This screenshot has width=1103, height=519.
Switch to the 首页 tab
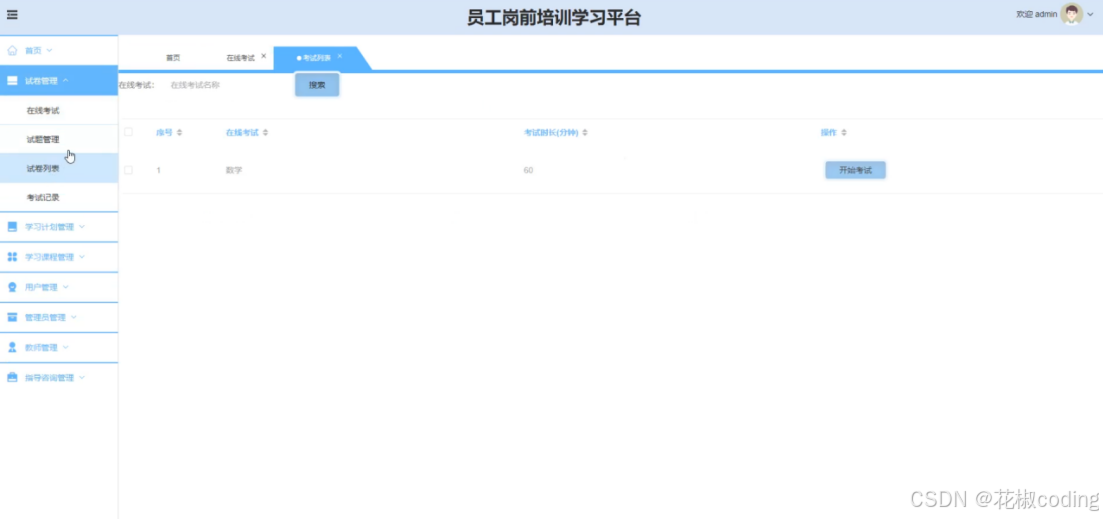coord(173,58)
